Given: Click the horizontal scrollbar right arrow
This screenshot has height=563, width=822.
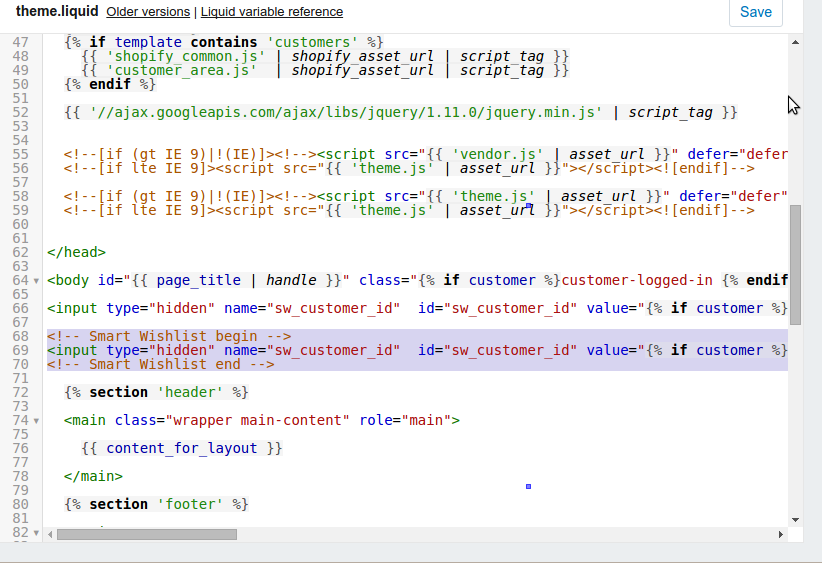Looking at the screenshot, I should (781, 534).
